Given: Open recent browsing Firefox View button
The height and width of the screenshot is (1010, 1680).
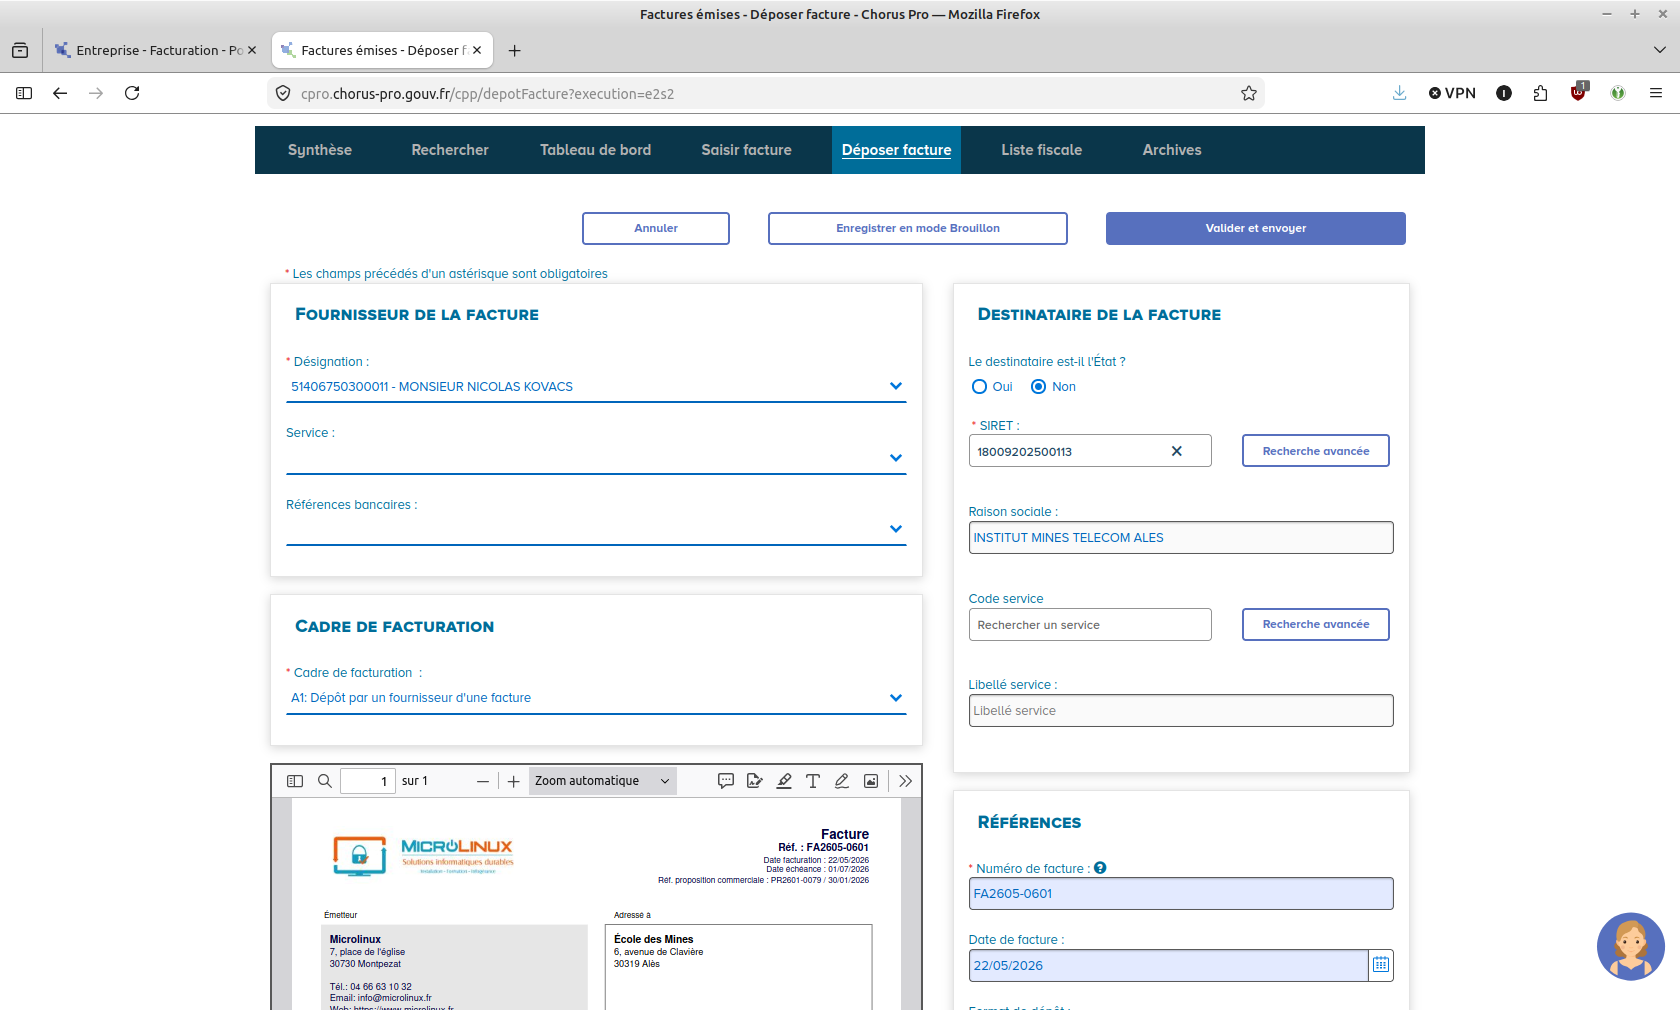Looking at the screenshot, I should pyautogui.click(x=20, y=50).
